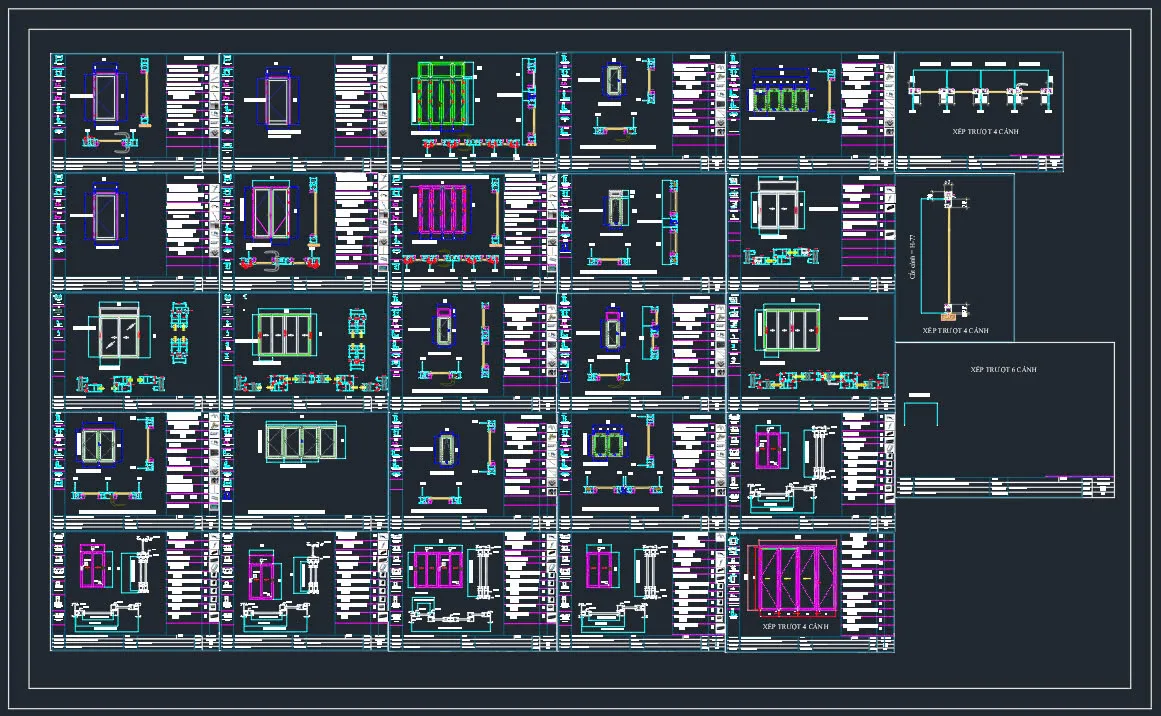This screenshot has width=1161, height=716.
Task: Select 'XẾP TRƯỢT 4 CÁNH' label under tall vertical section
Action: 955,330
